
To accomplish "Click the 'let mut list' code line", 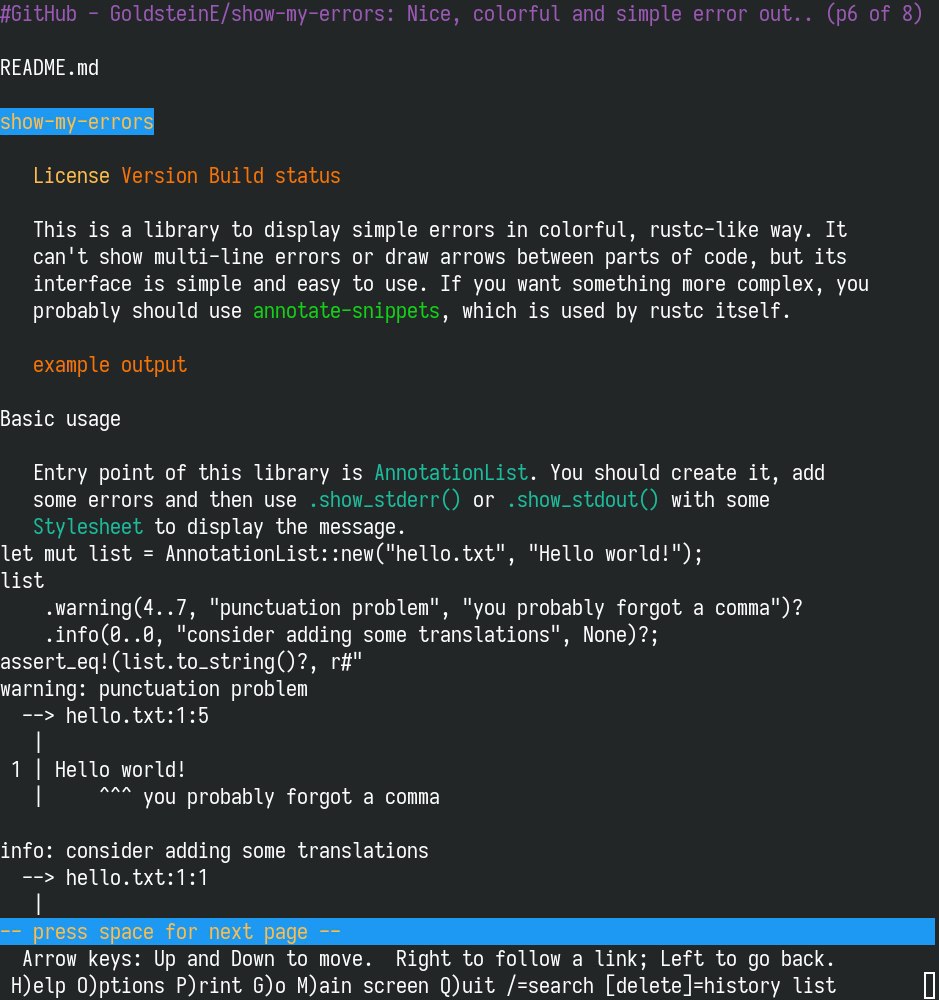I will point(351,554).
